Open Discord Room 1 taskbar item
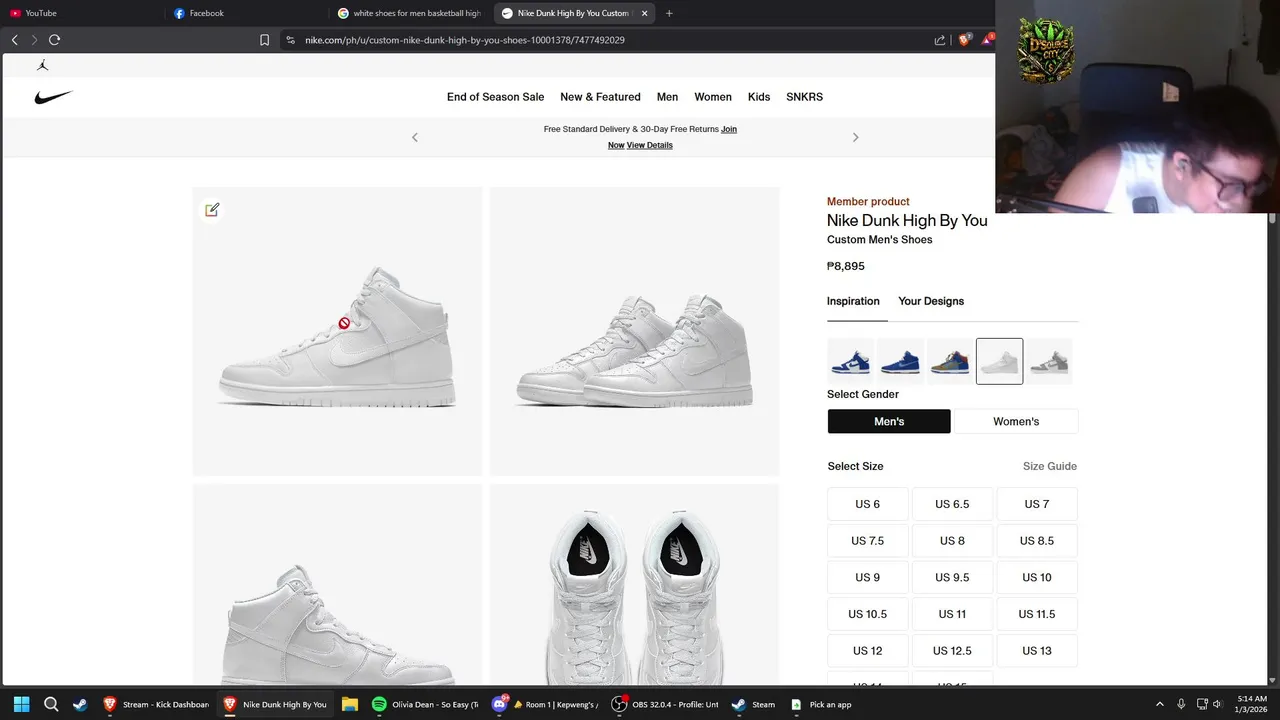 548,704
